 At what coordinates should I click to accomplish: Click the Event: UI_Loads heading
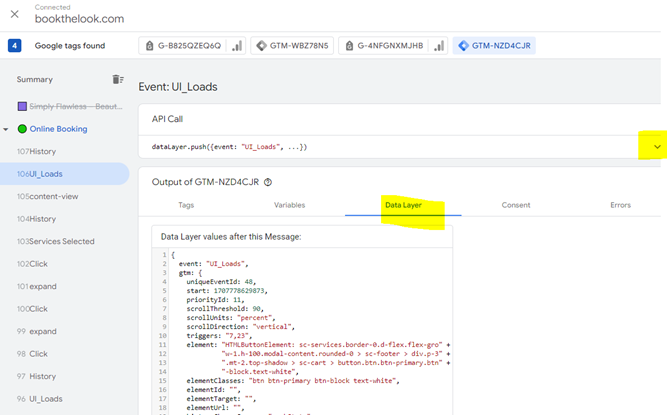pyautogui.click(x=178, y=87)
